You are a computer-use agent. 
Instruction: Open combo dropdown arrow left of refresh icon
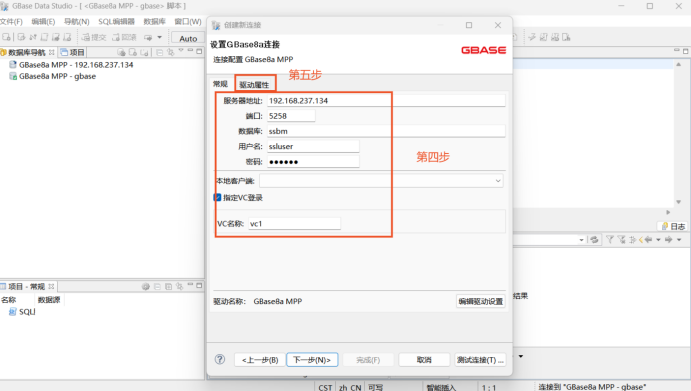(x=581, y=240)
